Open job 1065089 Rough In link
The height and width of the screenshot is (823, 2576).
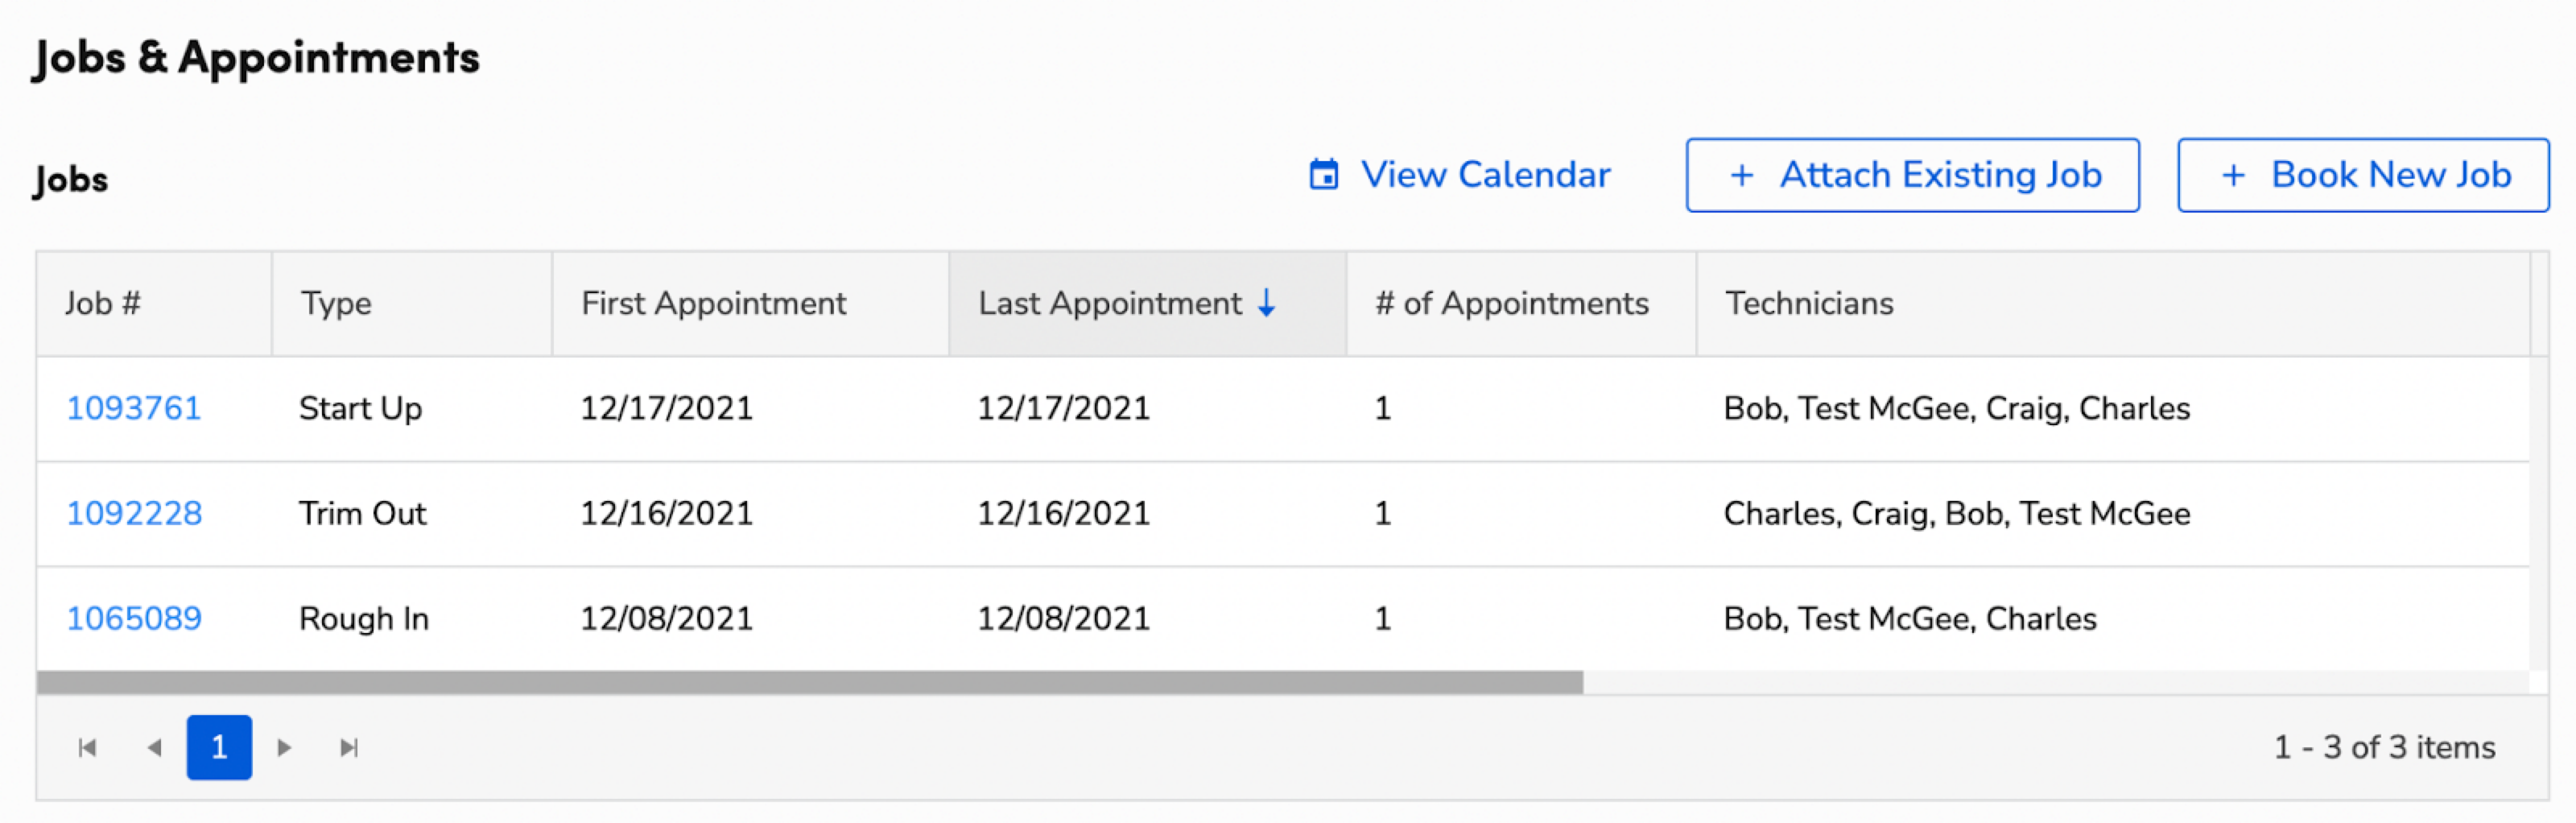pyautogui.click(x=134, y=618)
